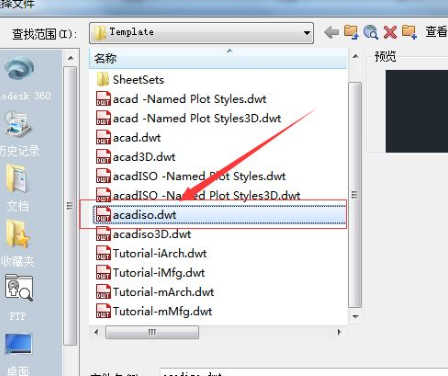This screenshot has width=448, height=376.
Task: Click the horizontal scrollbar thumb
Action: tap(152, 332)
